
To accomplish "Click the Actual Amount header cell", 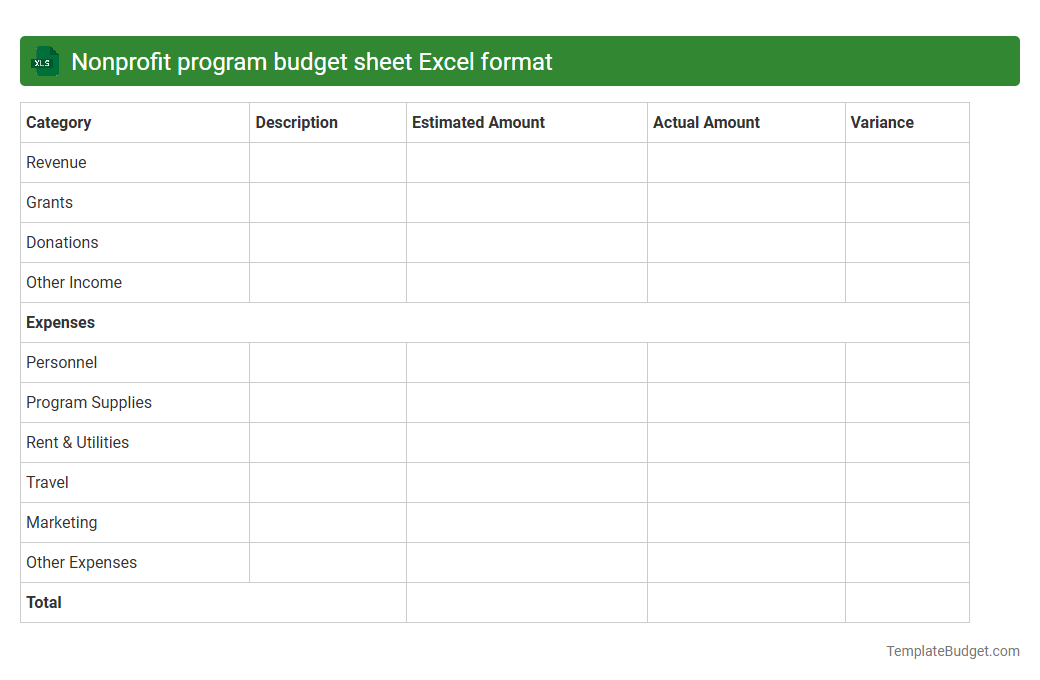I will click(x=704, y=122).
